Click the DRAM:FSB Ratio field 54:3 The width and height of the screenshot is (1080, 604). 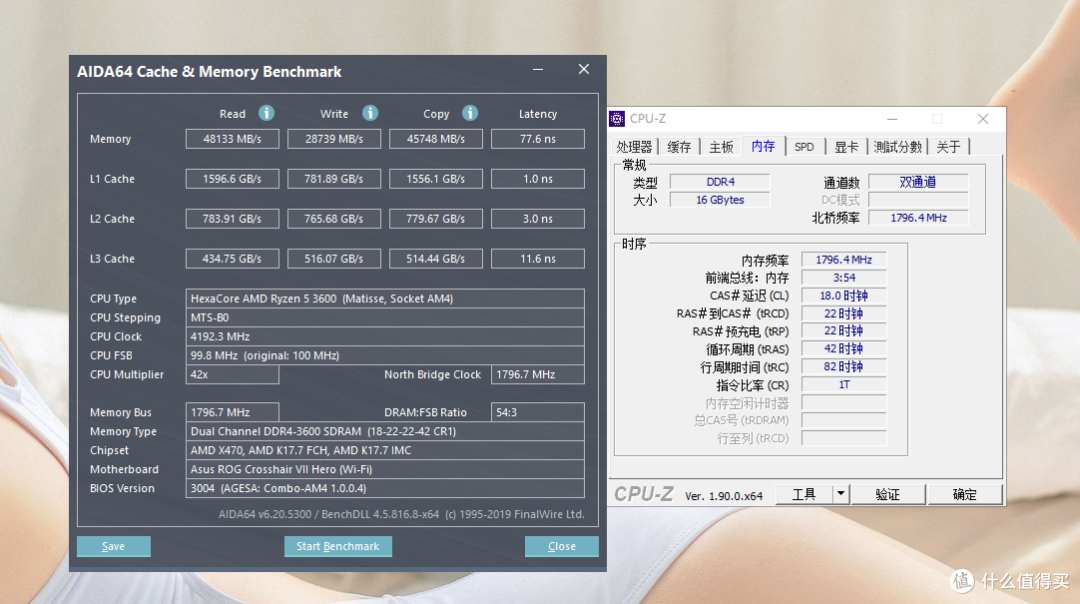[538, 412]
